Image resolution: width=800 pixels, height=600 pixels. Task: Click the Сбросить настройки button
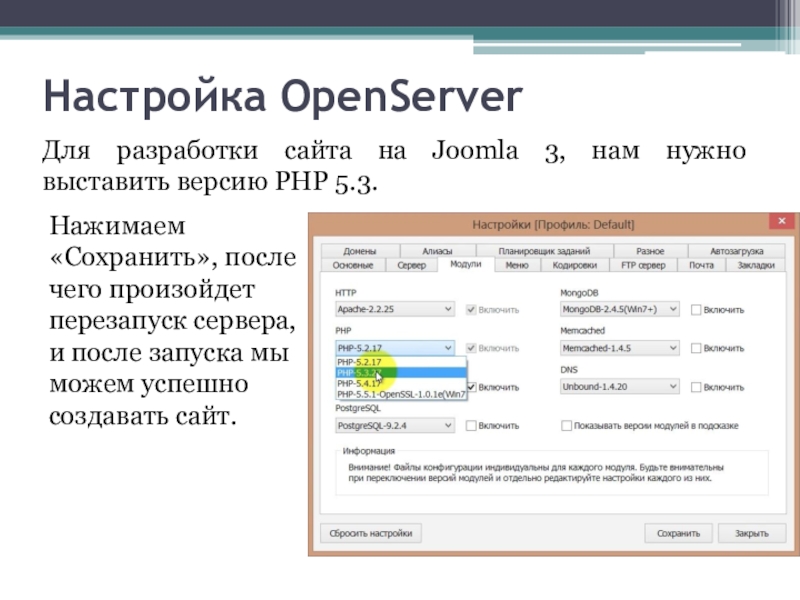point(371,533)
